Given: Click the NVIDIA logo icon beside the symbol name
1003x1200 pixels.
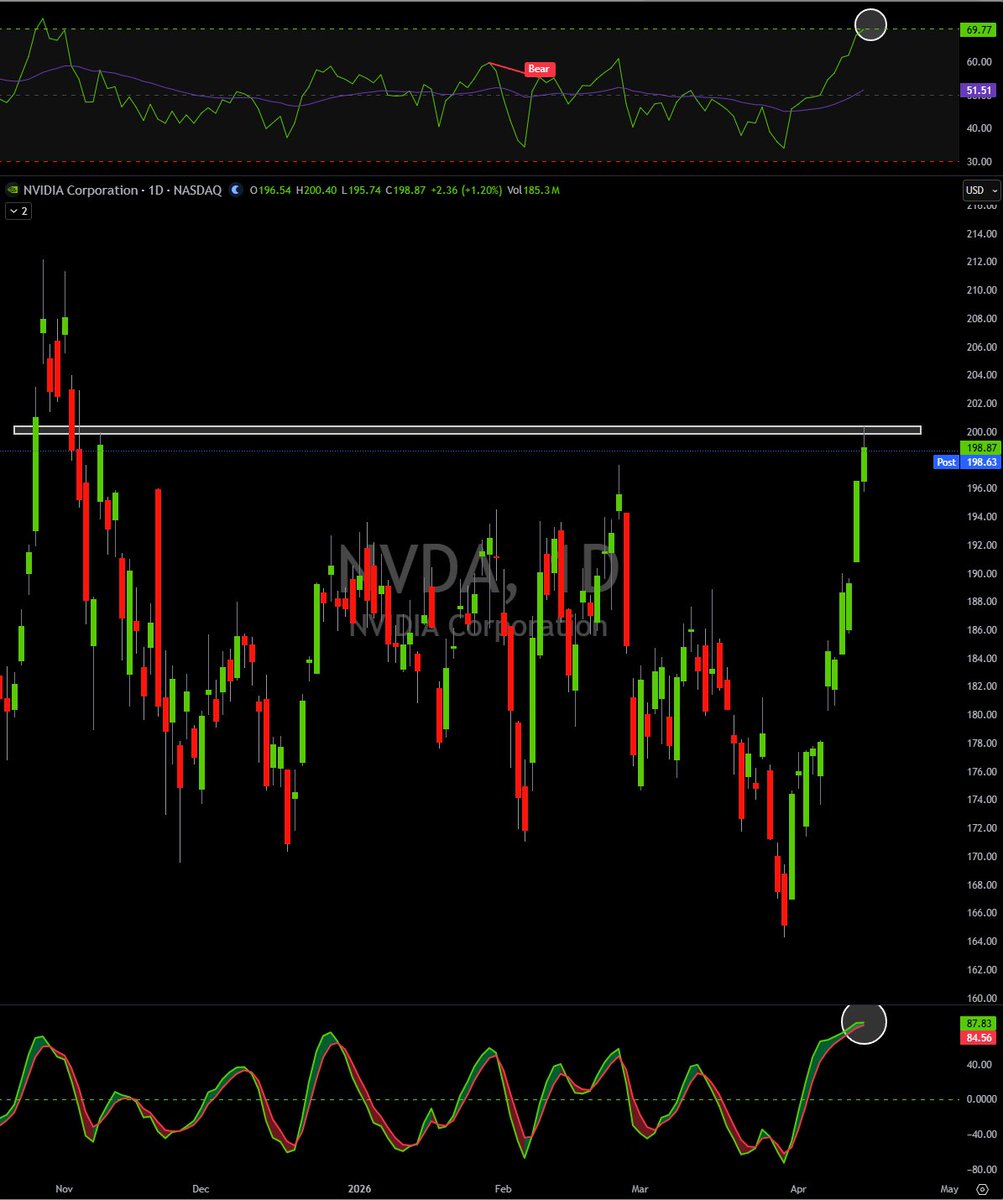Looking at the screenshot, I should tap(12, 190).
